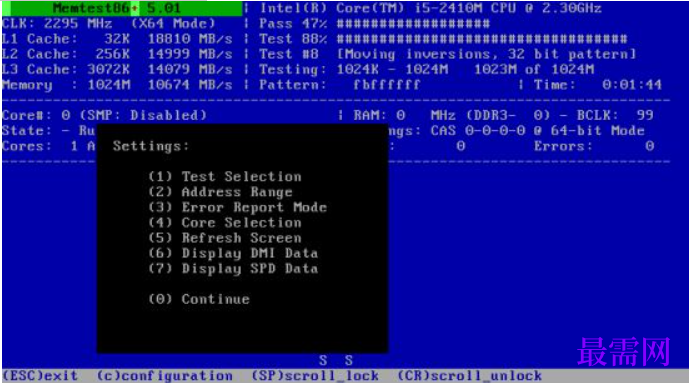Click the (X64 Mode) text

point(173,24)
